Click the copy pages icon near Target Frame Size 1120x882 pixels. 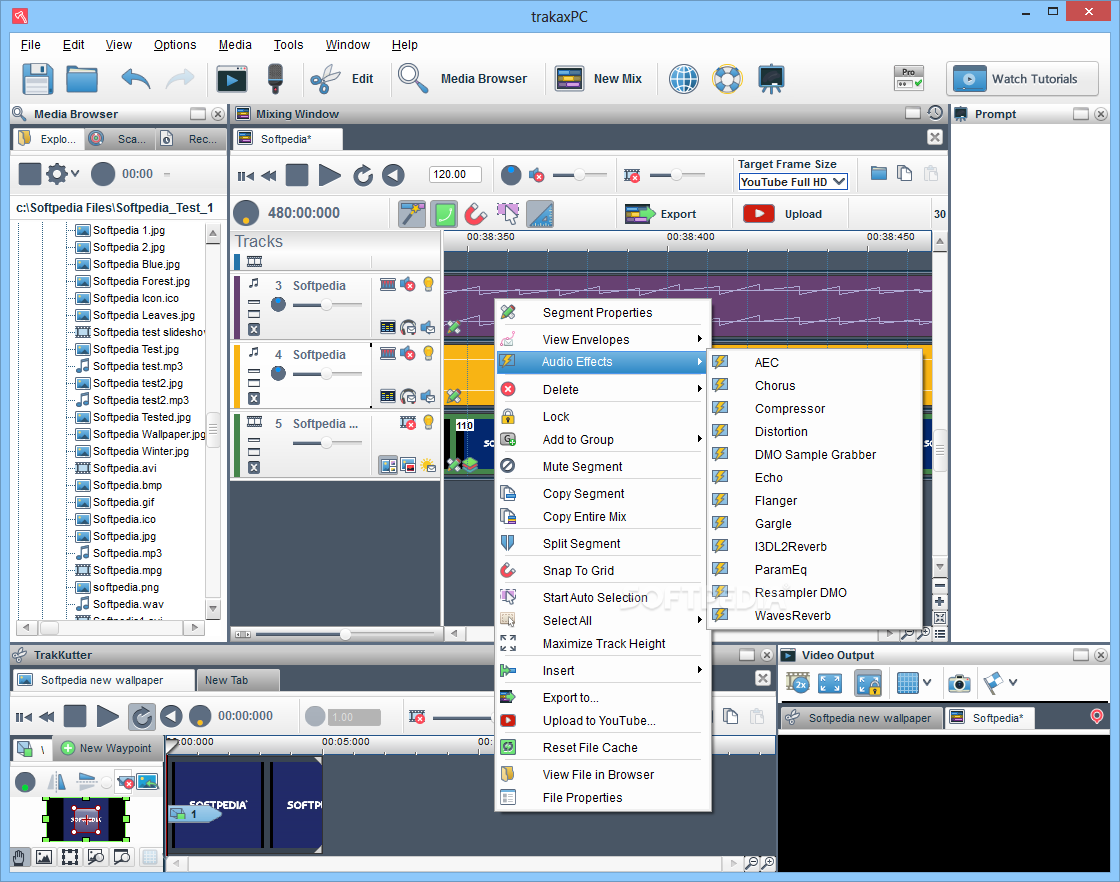point(904,174)
